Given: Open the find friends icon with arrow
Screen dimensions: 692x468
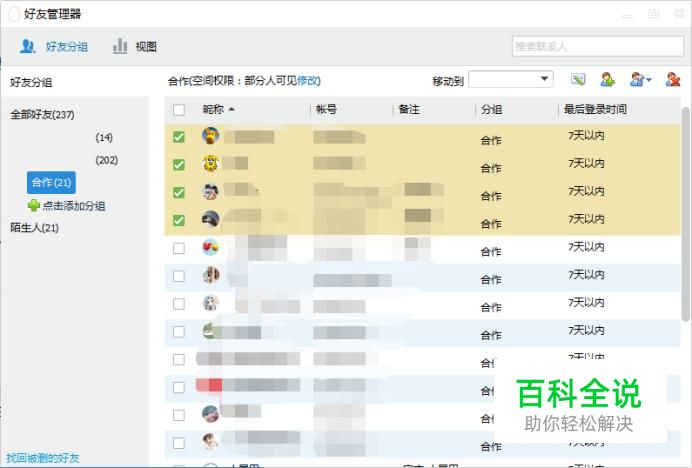Looking at the screenshot, I should pos(640,79).
